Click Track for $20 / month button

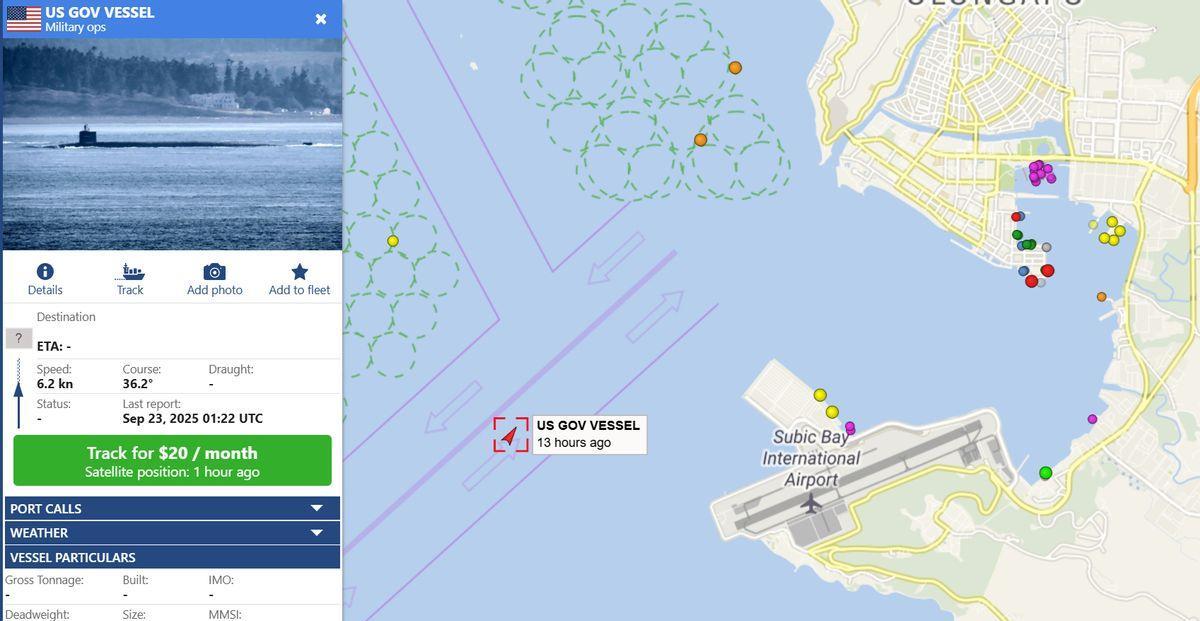click(172, 460)
